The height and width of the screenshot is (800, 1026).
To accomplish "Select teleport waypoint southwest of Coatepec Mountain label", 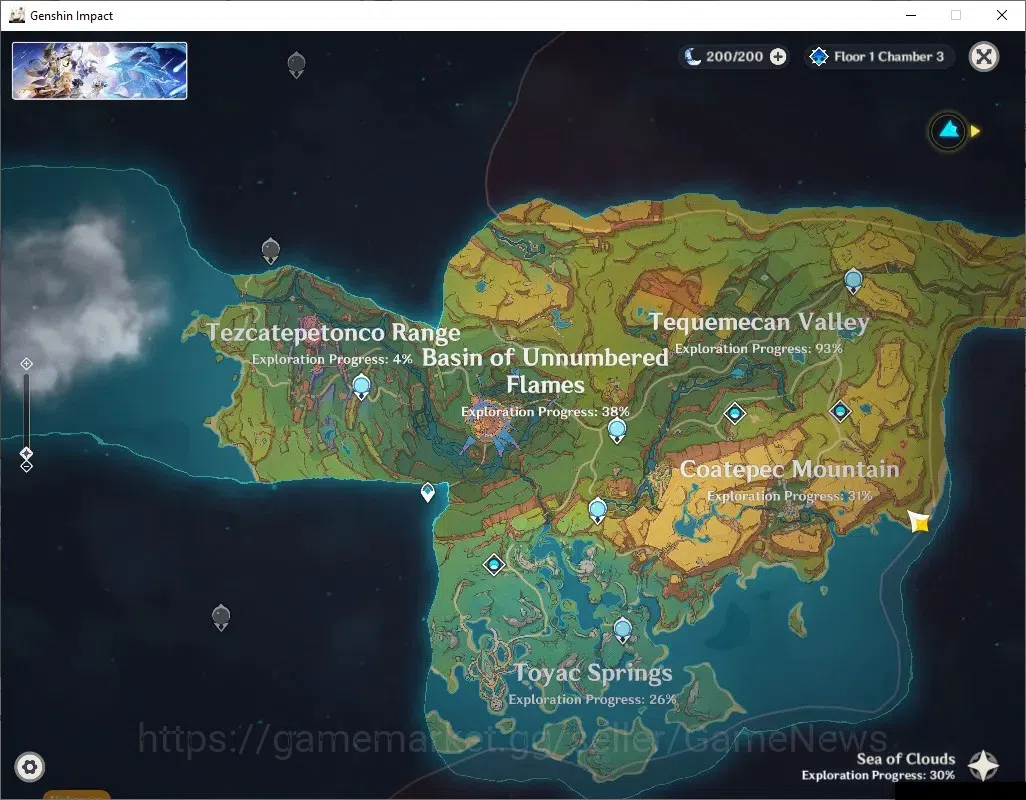I will click(x=597, y=510).
